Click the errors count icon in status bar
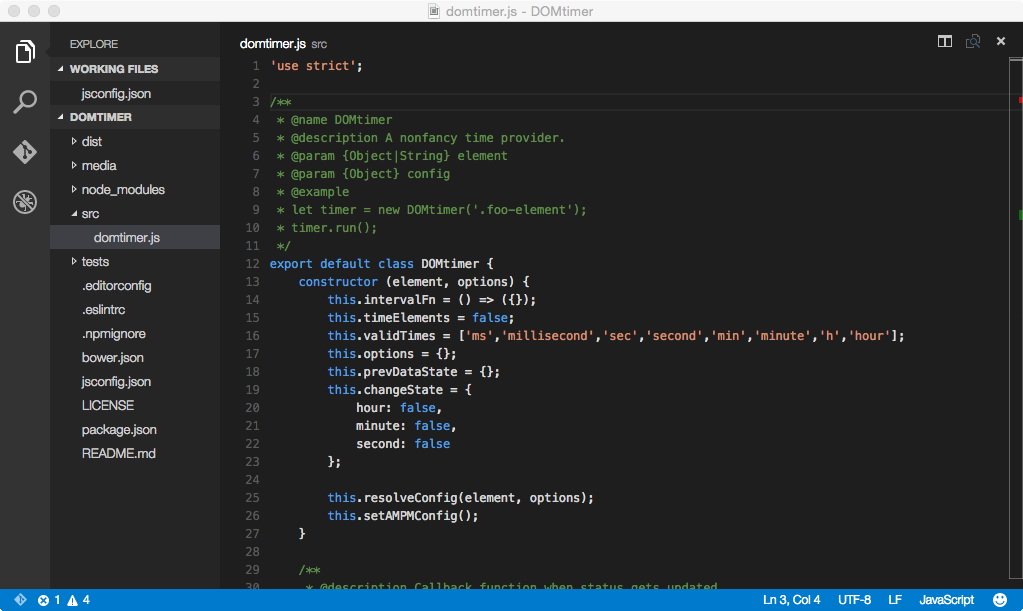This screenshot has width=1023, height=611. coord(49,600)
